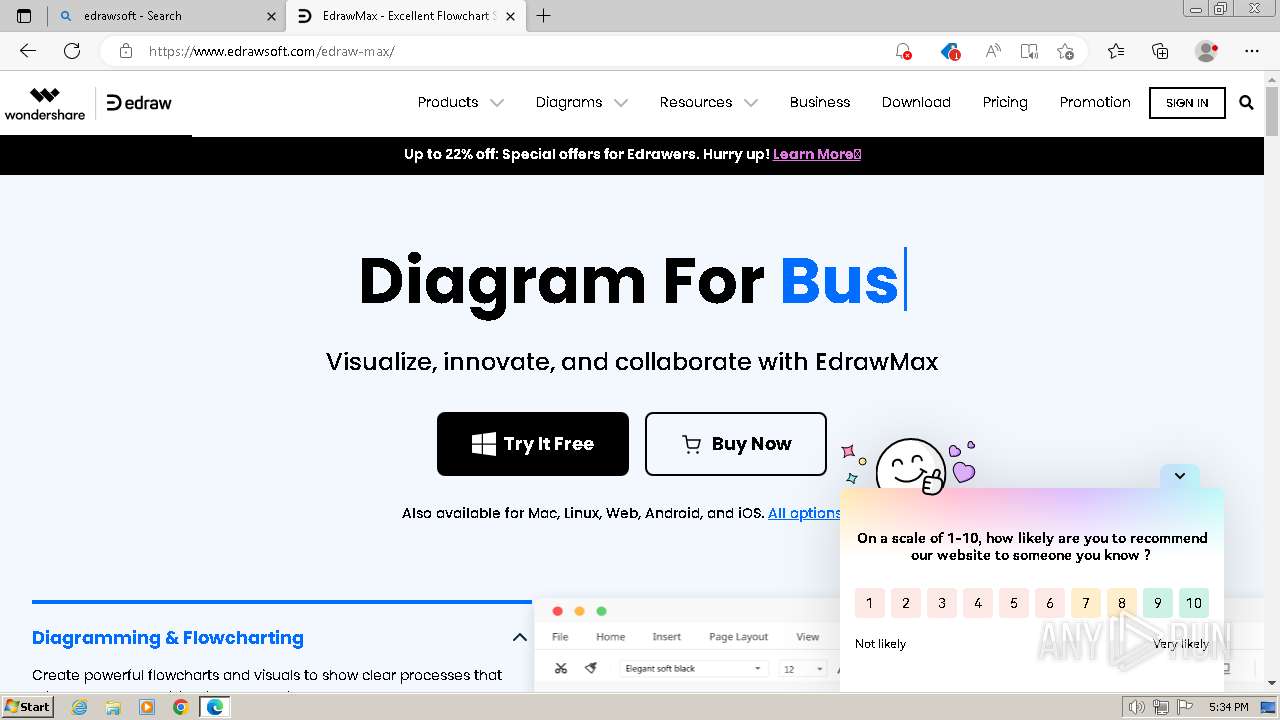Click Windows Start button
The height and width of the screenshot is (720, 1280).
pyautogui.click(x=27, y=707)
